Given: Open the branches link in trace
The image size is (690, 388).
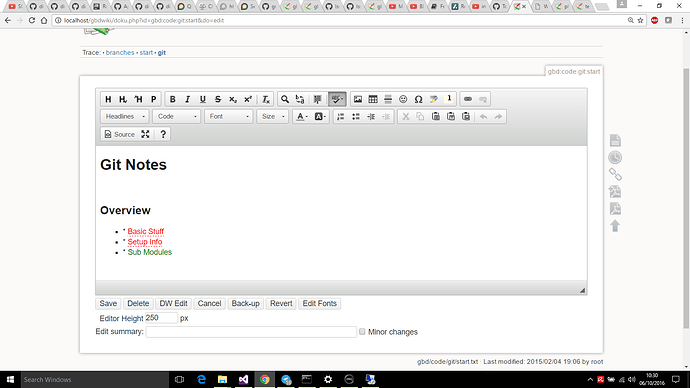Looking at the screenshot, I should tap(120, 52).
